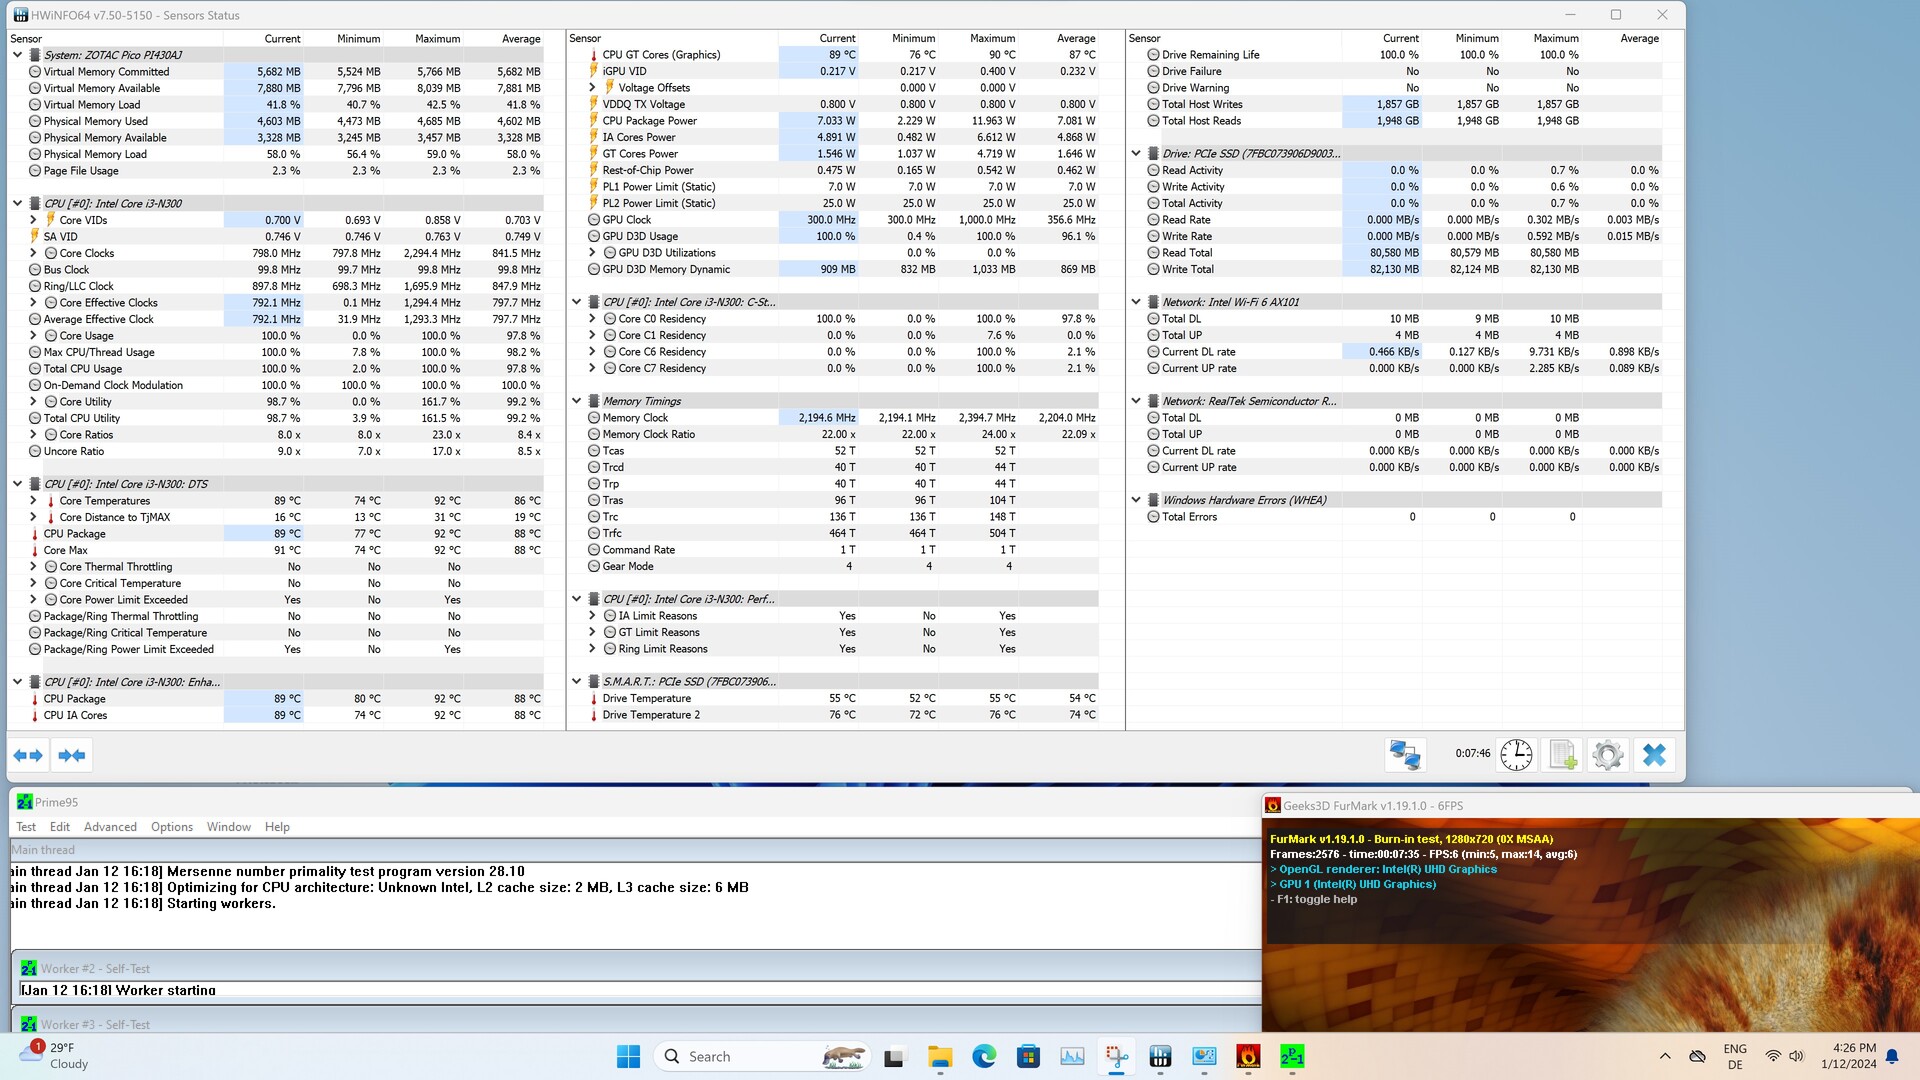The image size is (1920, 1080).
Task: Collapse the Memory Timings section
Action: pos(577,401)
